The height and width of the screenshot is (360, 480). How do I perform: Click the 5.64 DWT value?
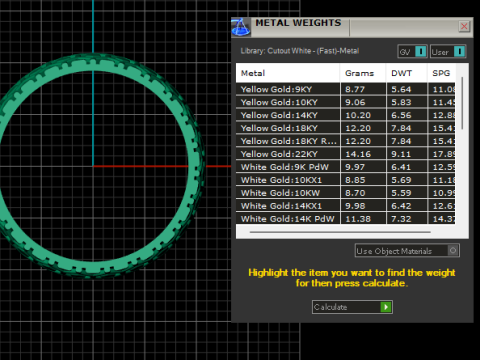pos(401,89)
